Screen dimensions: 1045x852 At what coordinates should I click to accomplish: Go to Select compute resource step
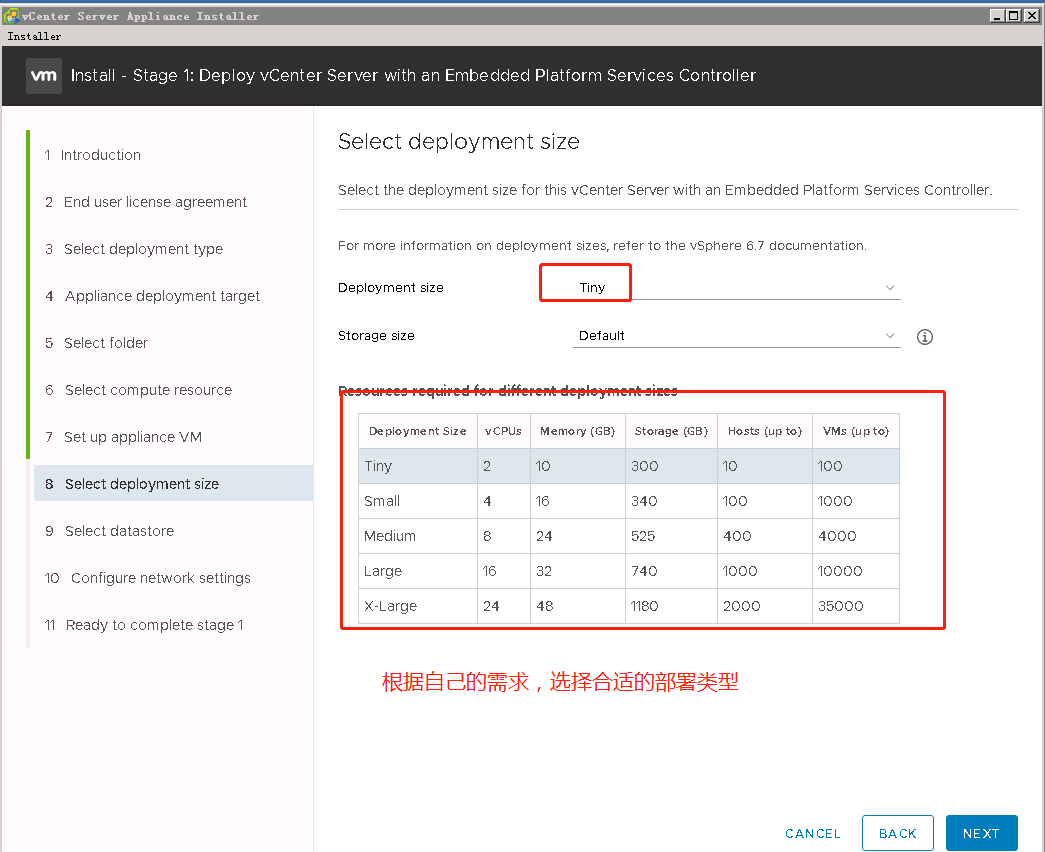point(139,390)
